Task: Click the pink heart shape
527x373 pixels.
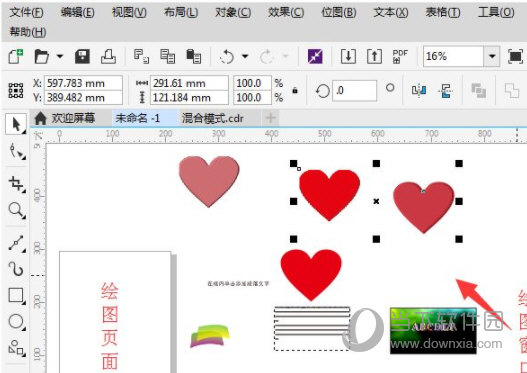Action: pyautogui.click(x=209, y=181)
